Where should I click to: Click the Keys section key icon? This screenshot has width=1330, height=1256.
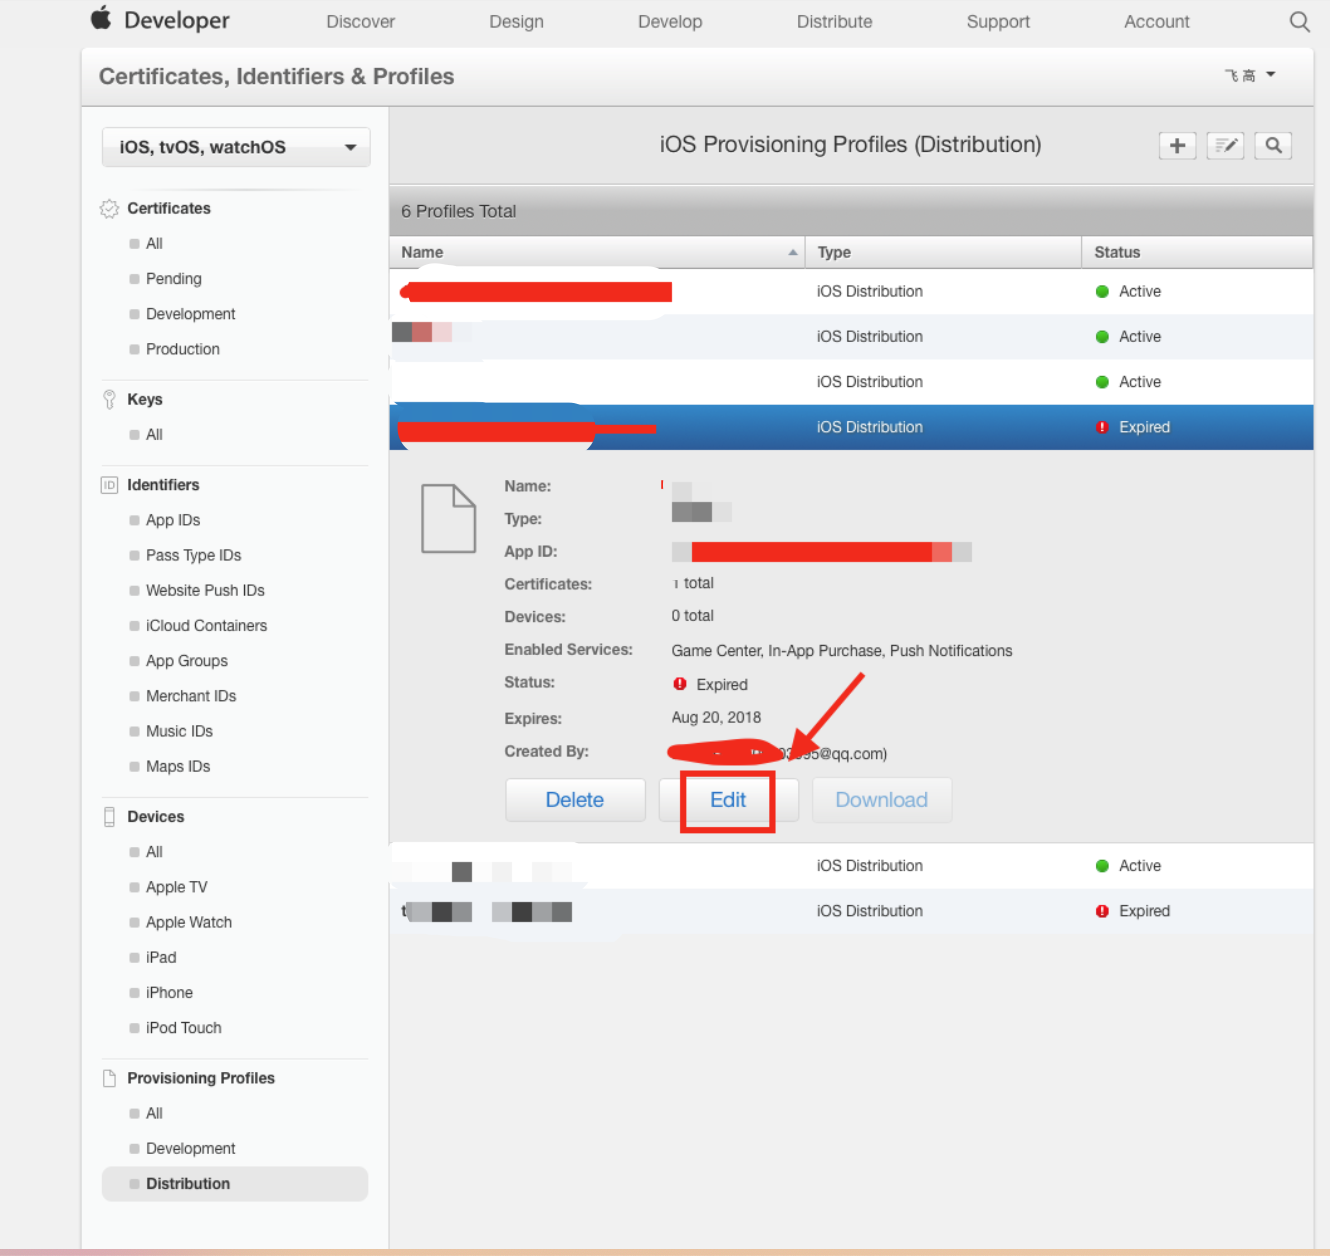[109, 400]
